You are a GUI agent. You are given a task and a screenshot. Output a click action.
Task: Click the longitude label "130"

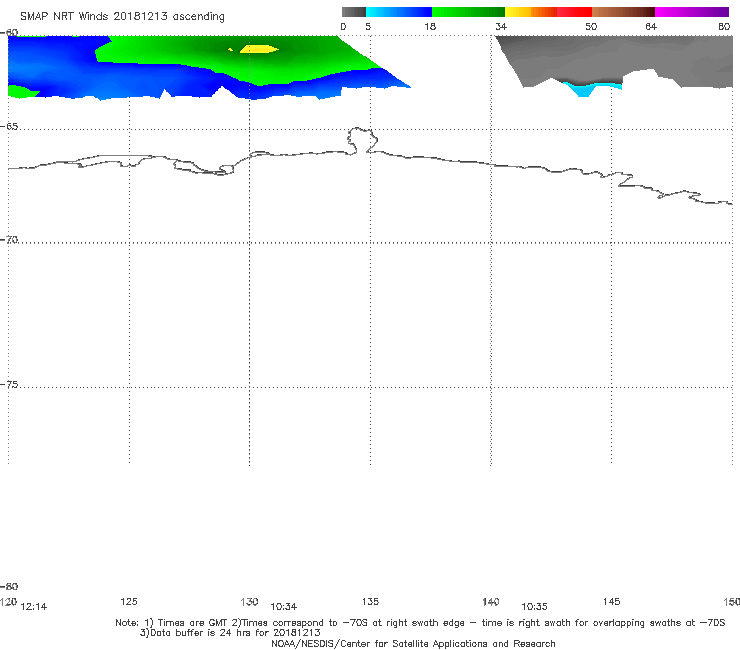249,601
